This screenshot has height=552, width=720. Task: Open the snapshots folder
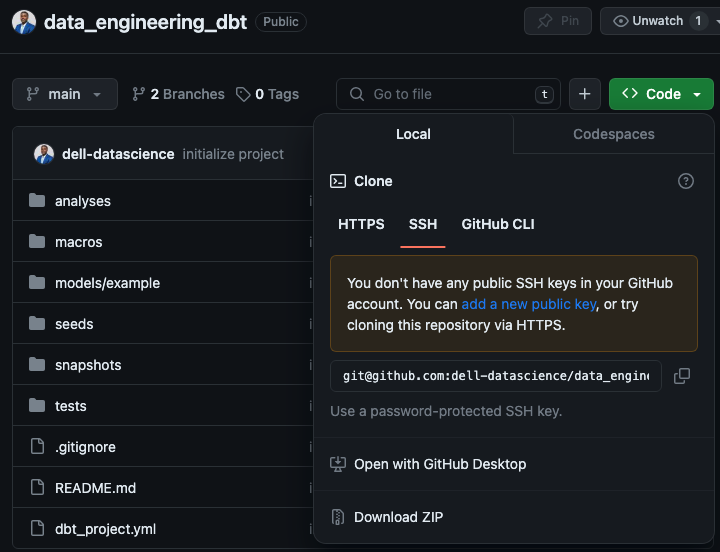tap(88, 365)
